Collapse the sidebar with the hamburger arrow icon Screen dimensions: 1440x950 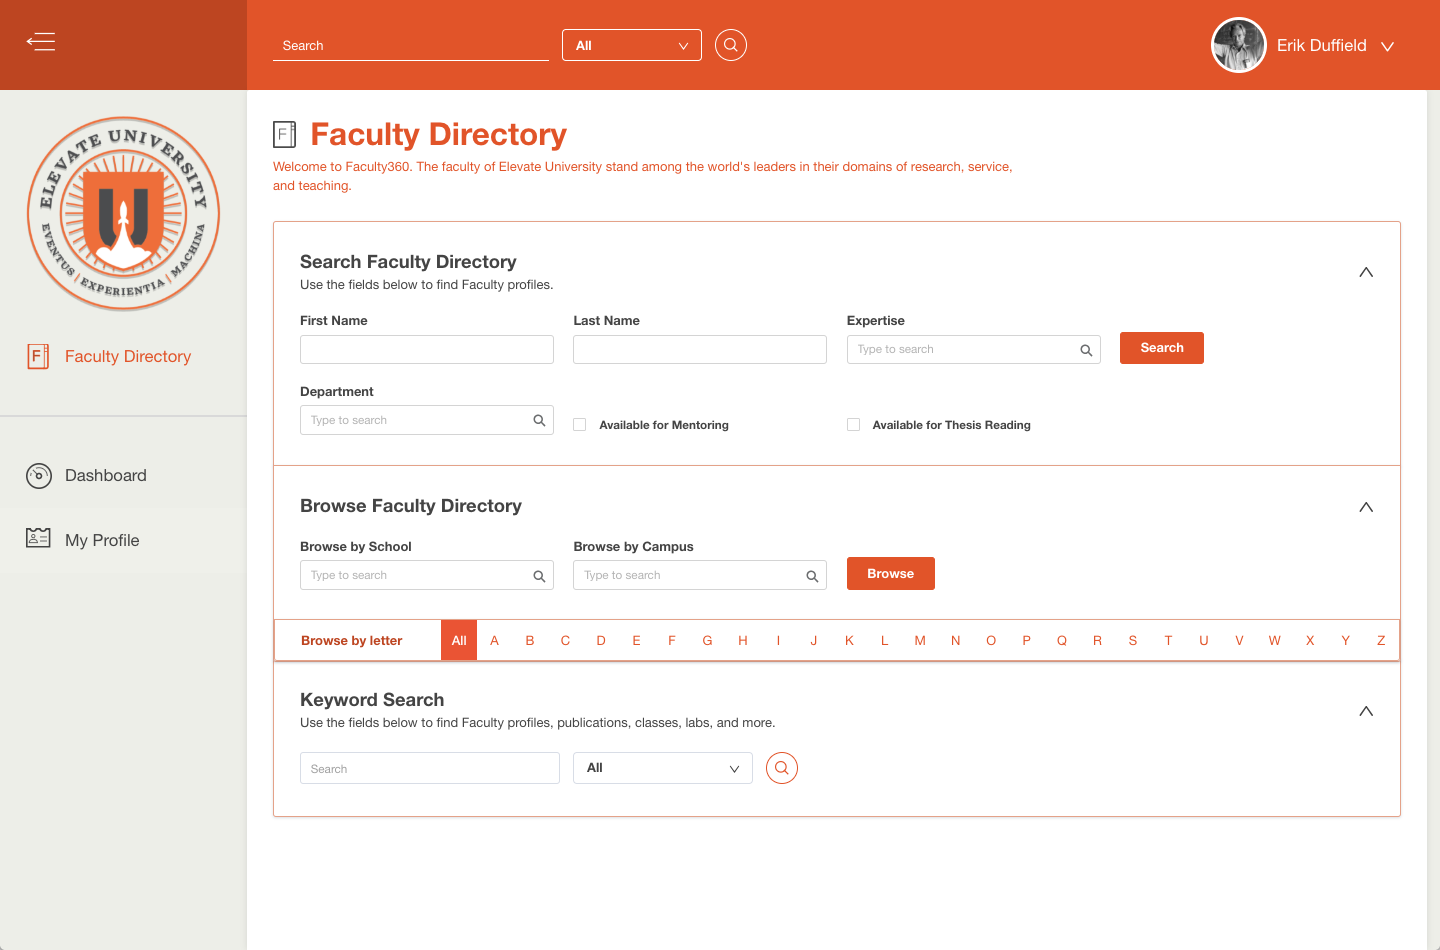point(41,42)
